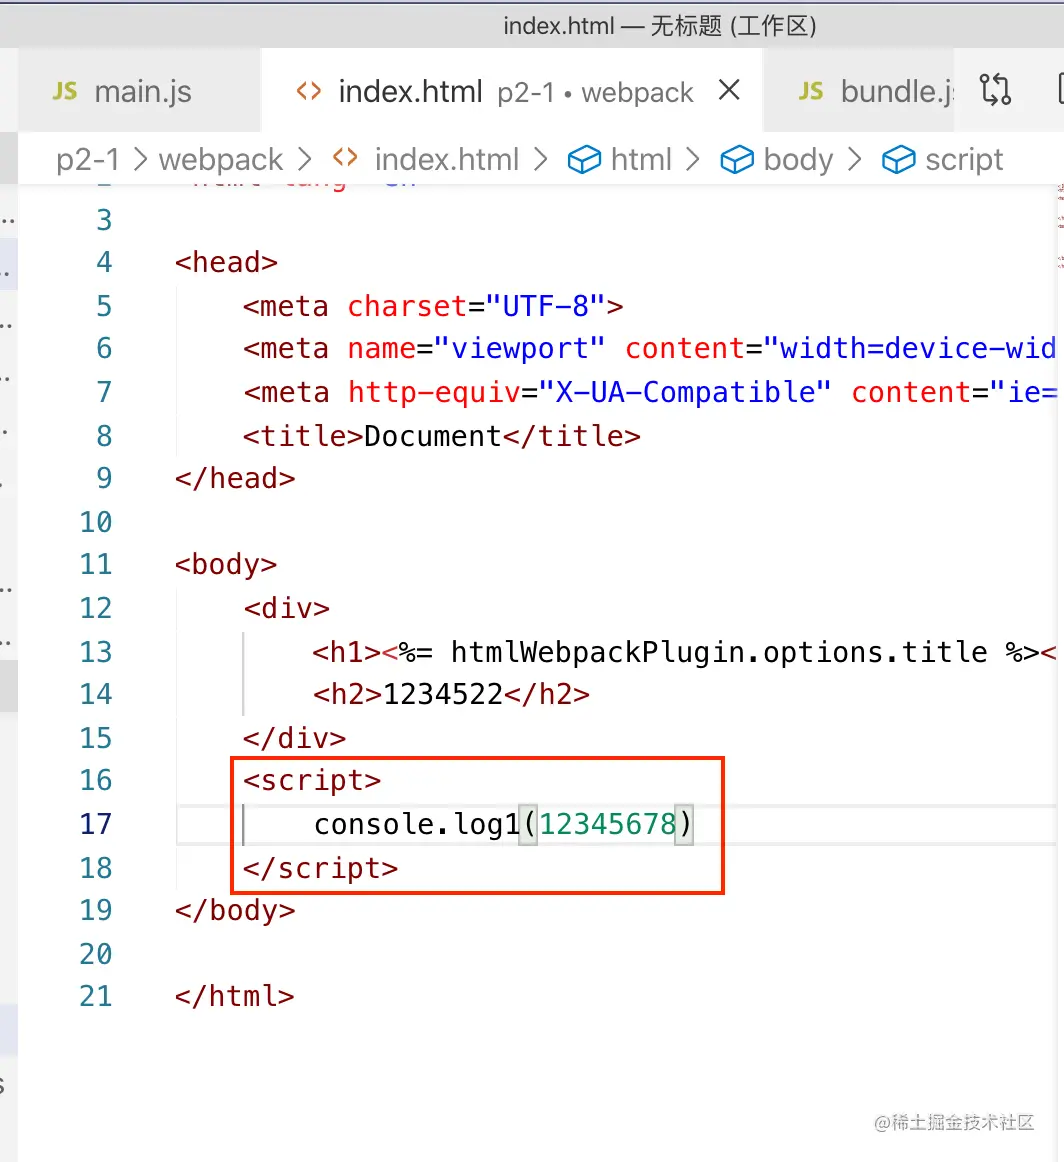Expand the chevron after webpack breadcrumb

pos(305,159)
